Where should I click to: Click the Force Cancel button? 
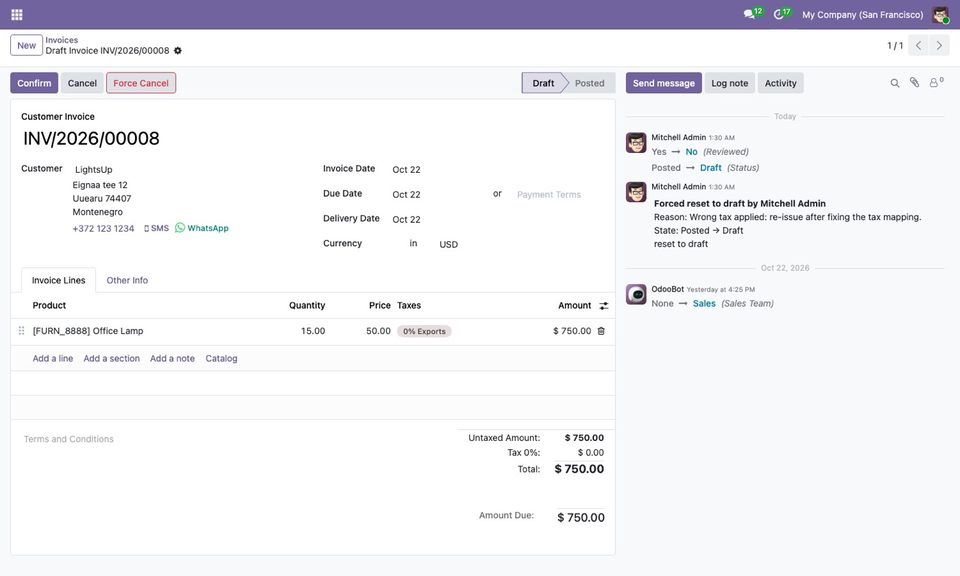[x=141, y=83]
